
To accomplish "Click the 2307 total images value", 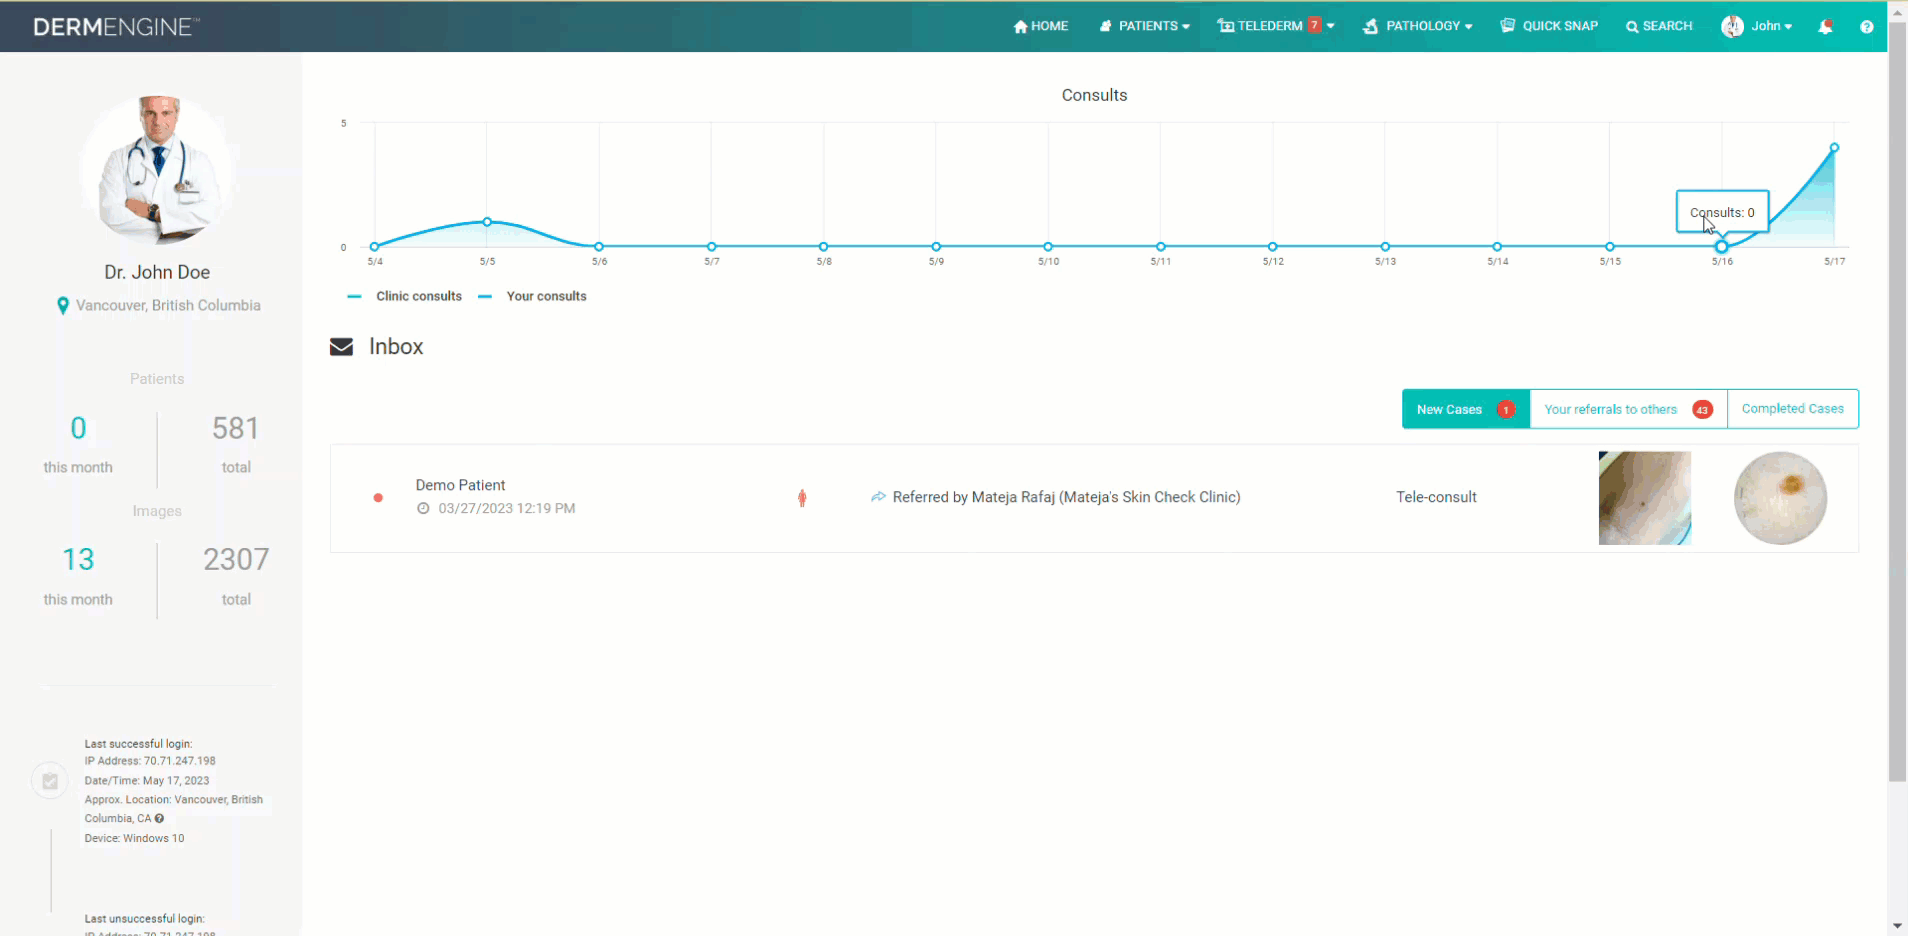I will pos(236,559).
